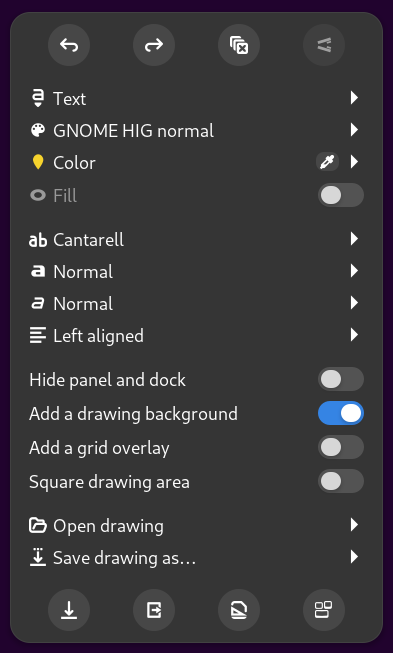The height and width of the screenshot is (653, 393).
Task: Click the undo arrow button
Action: coord(69,45)
